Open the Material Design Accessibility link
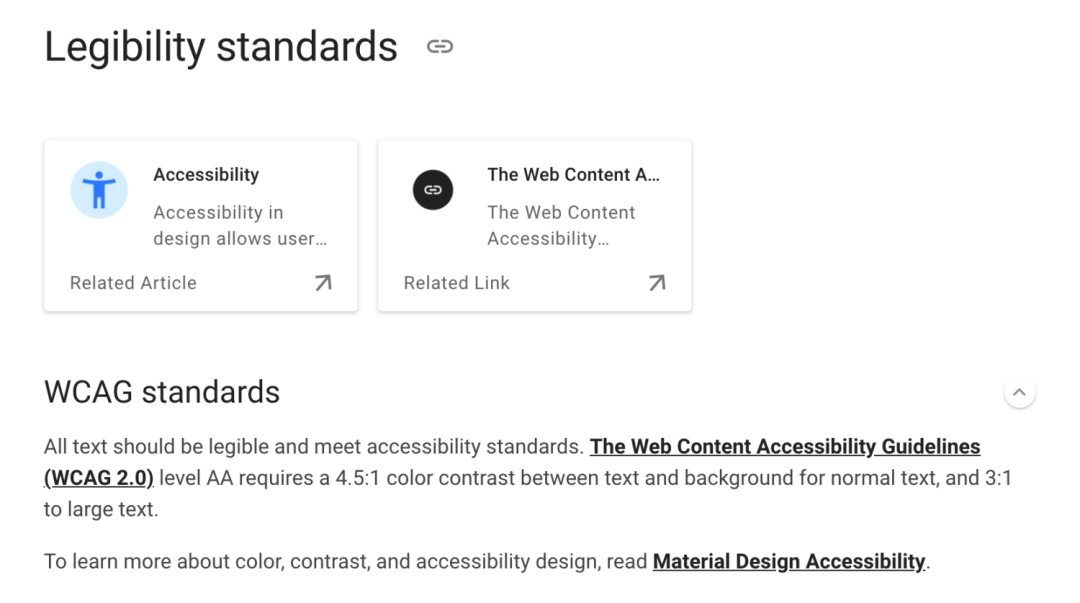Viewport: 1080px width, 603px height. [788, 562]
